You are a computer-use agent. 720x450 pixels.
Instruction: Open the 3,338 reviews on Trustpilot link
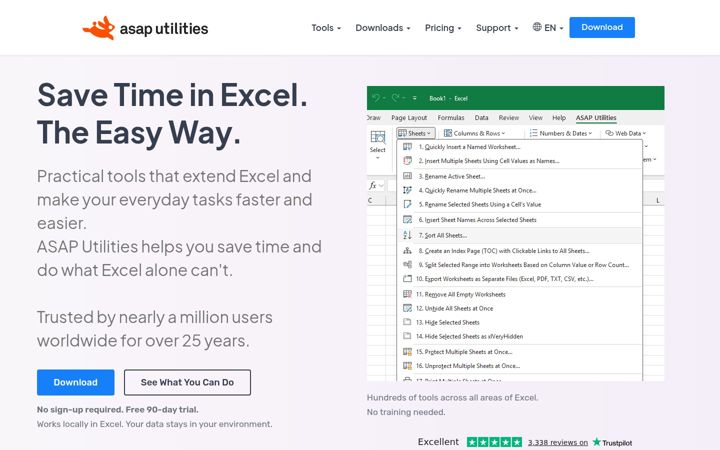click(x=557, y=442)
